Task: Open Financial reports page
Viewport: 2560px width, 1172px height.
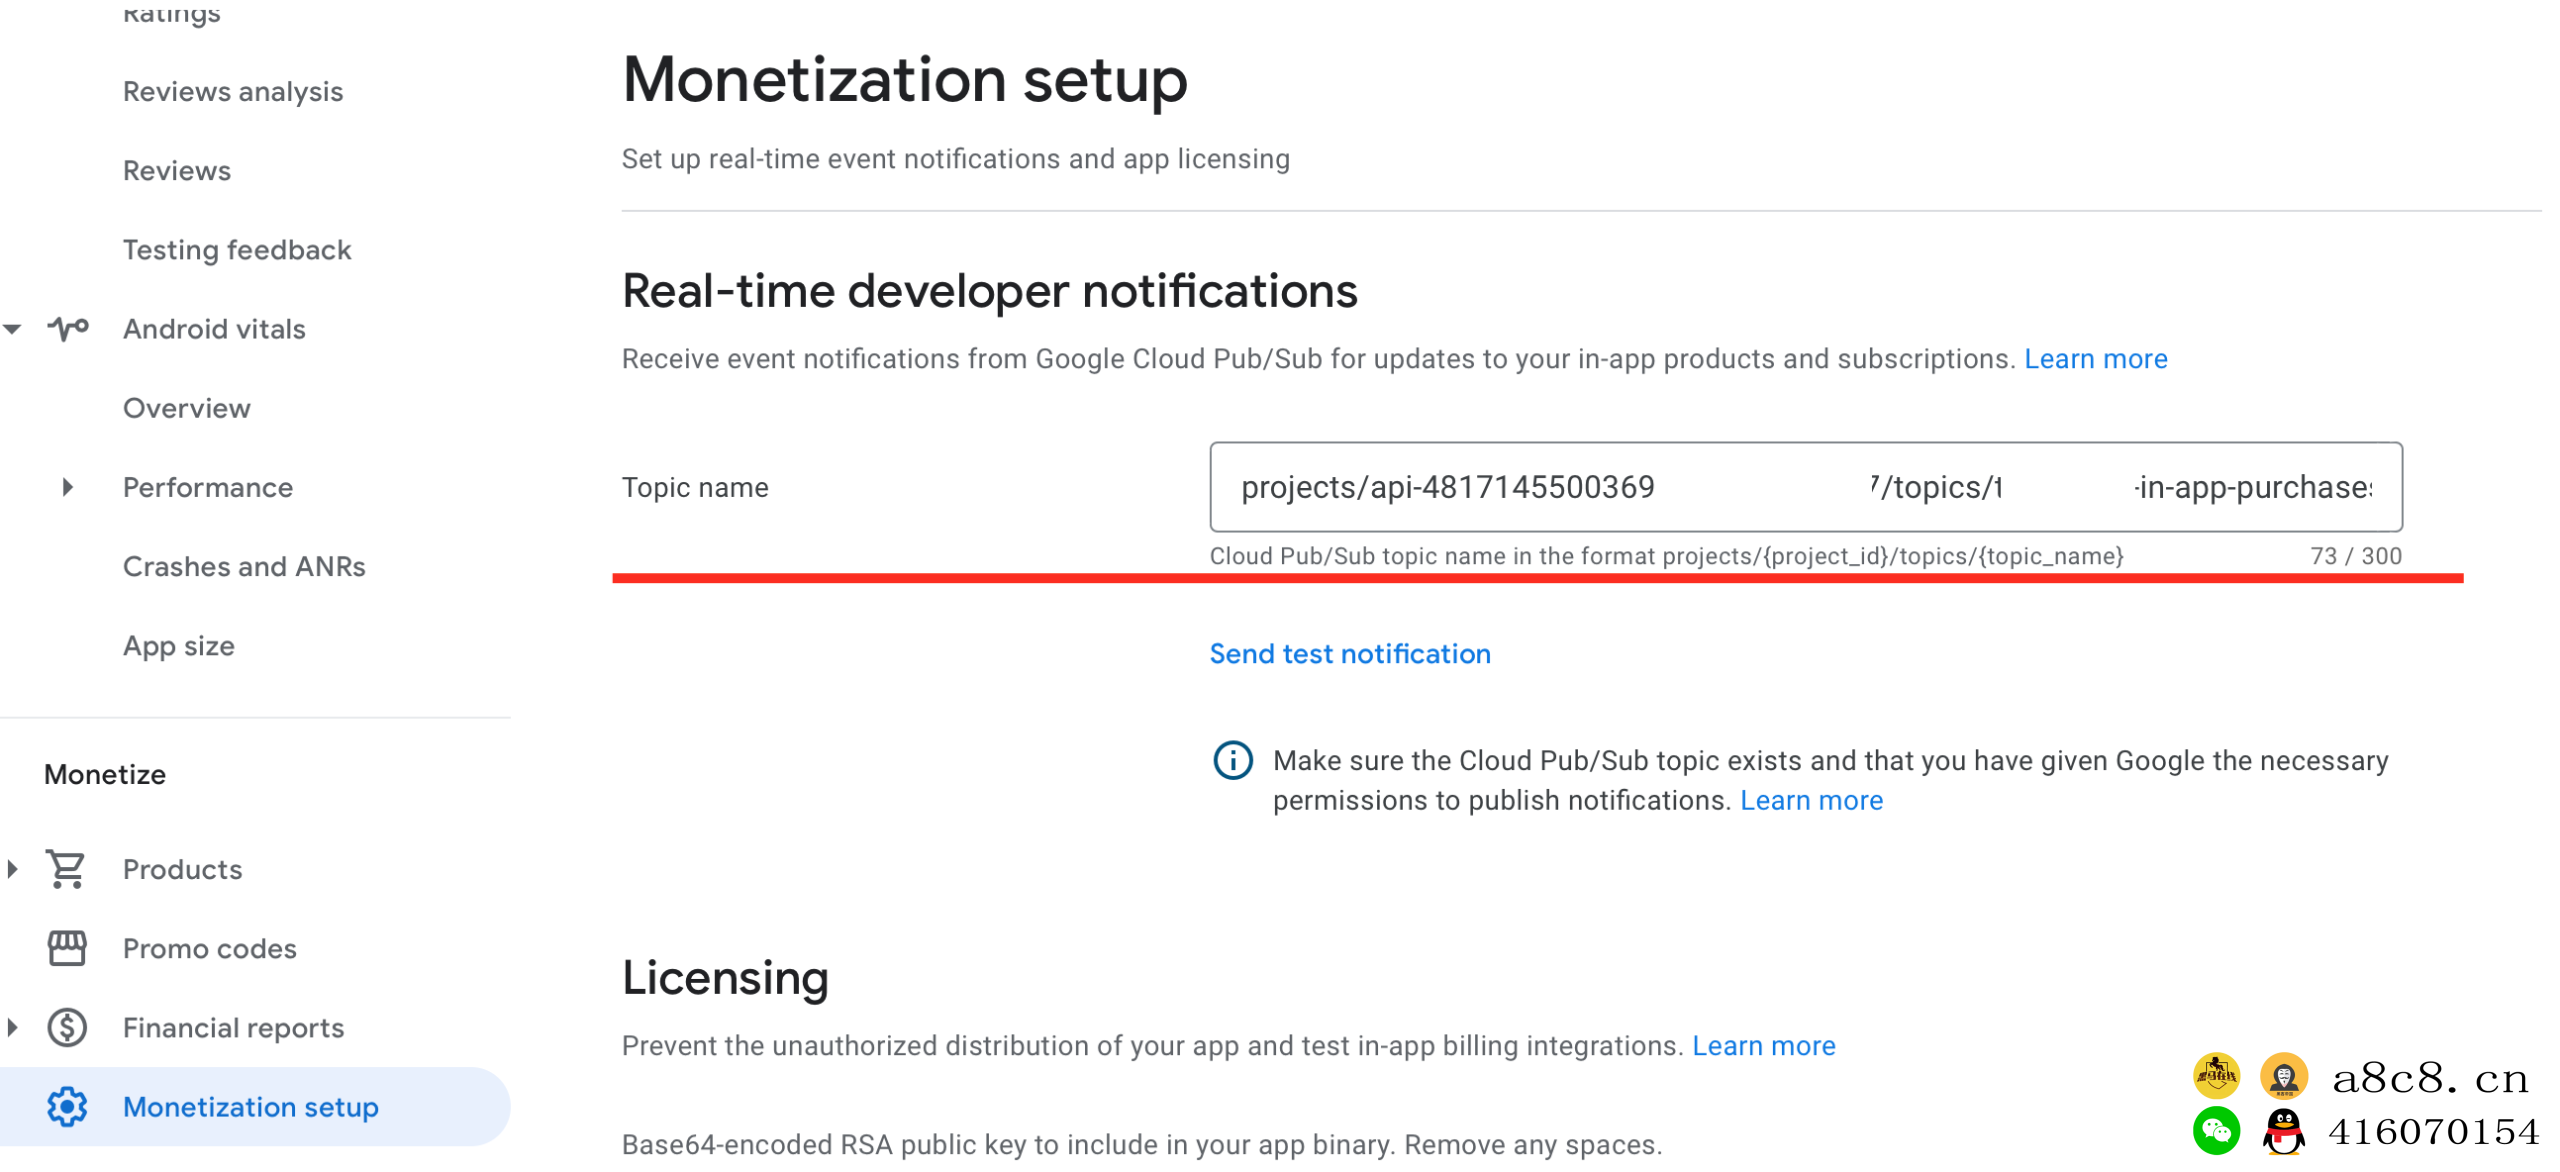Action: (233, 1027)
